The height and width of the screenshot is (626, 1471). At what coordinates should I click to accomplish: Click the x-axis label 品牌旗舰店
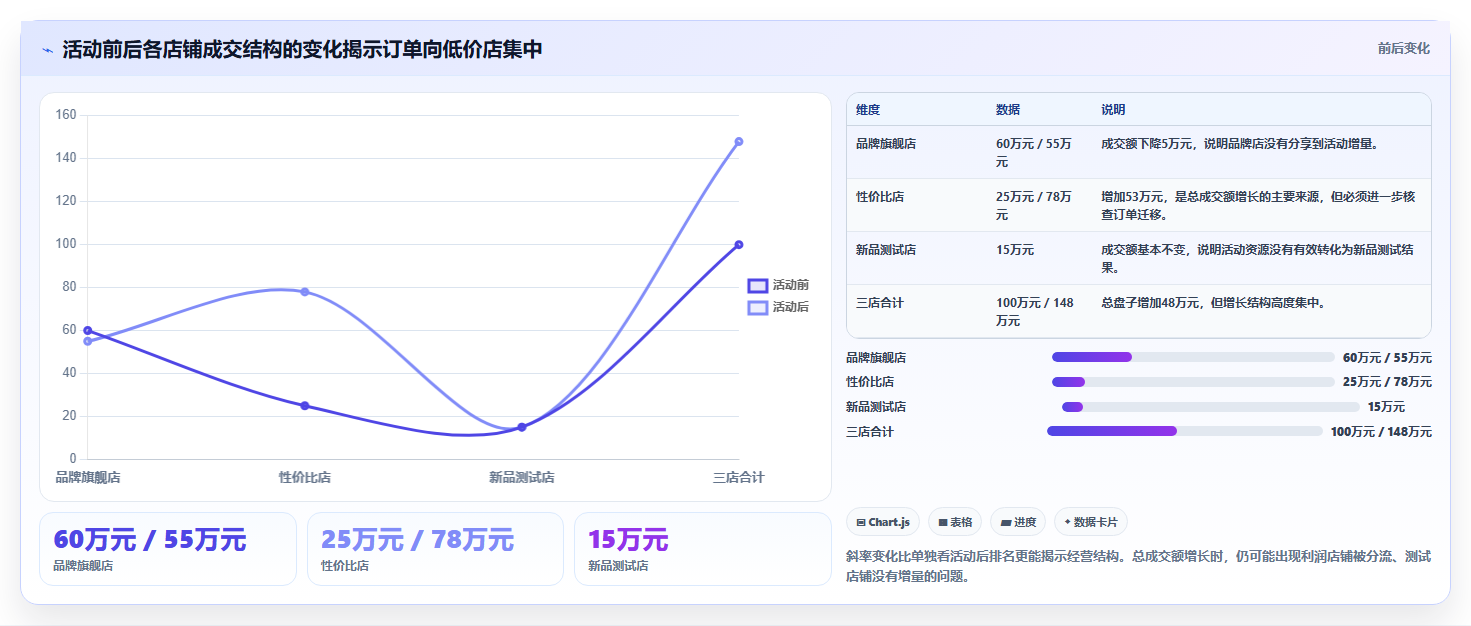pyautogui.click(x=88, y=478)
